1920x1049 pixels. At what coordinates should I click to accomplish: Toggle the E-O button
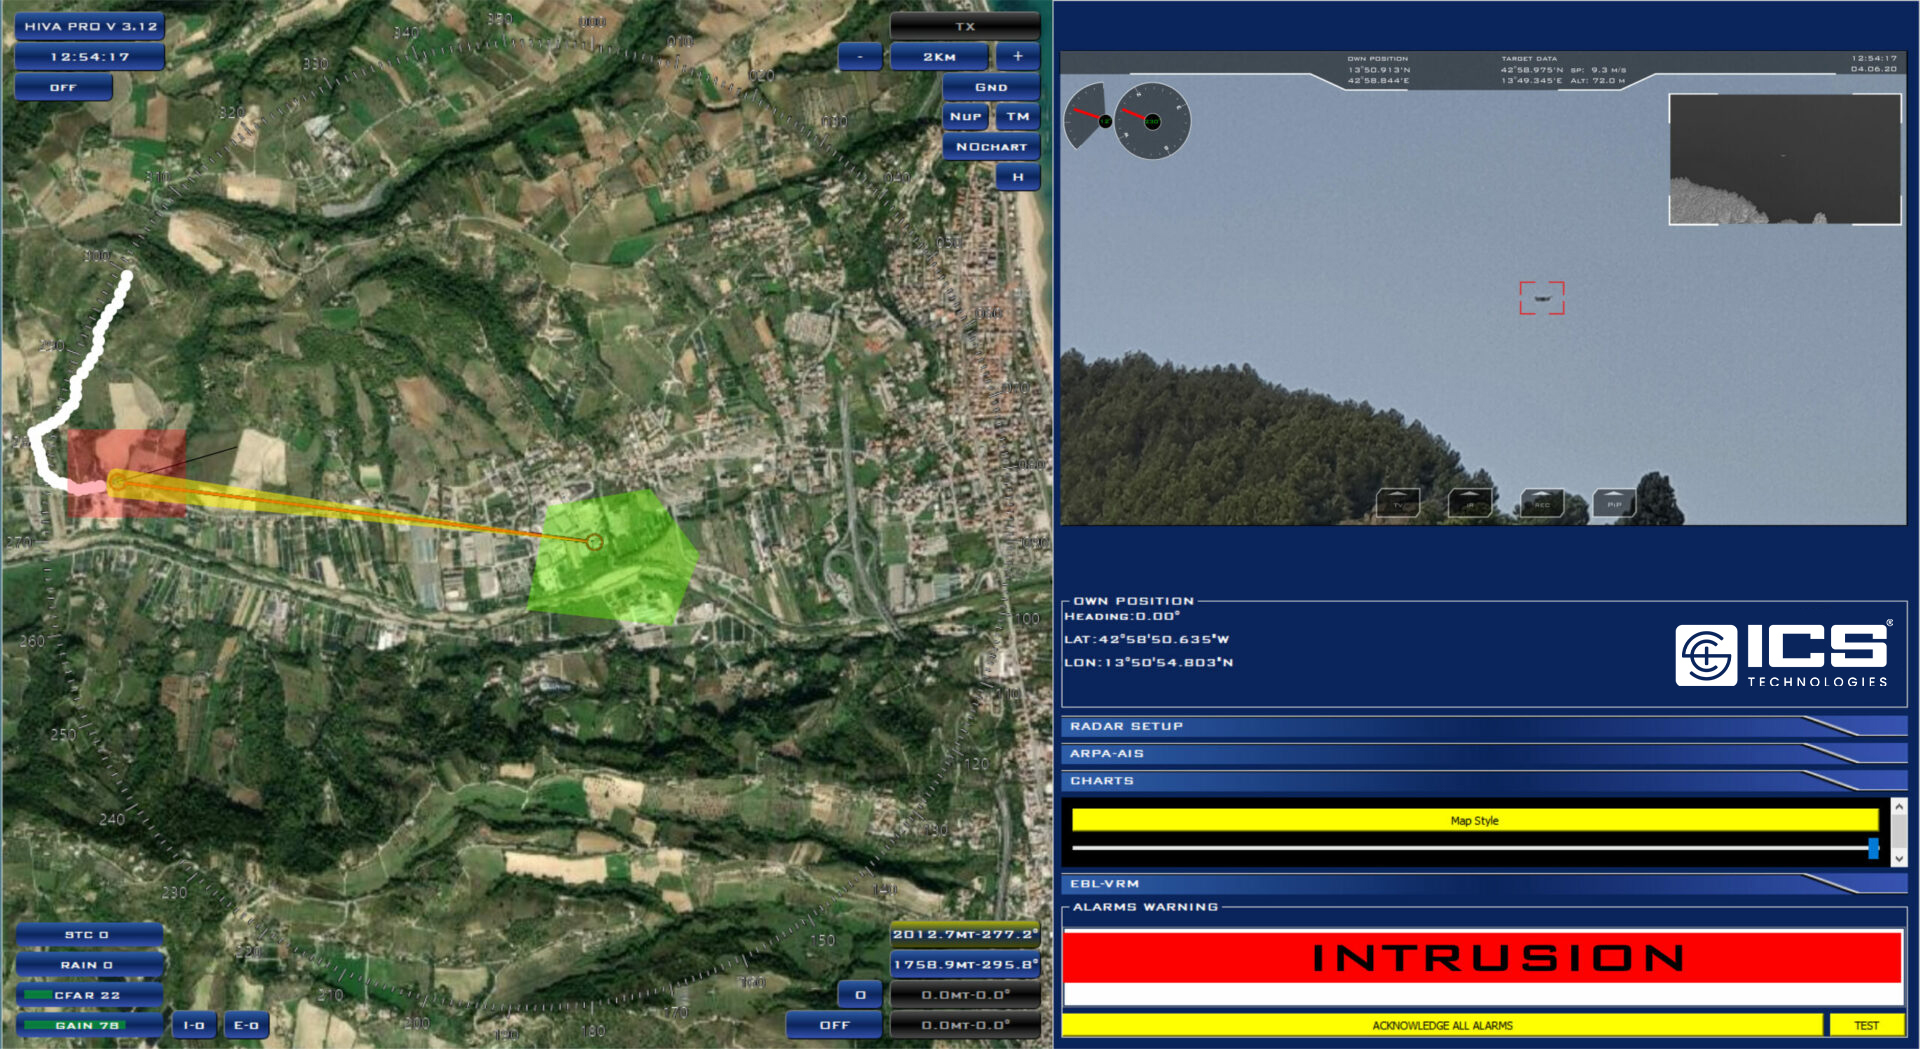246,1025
